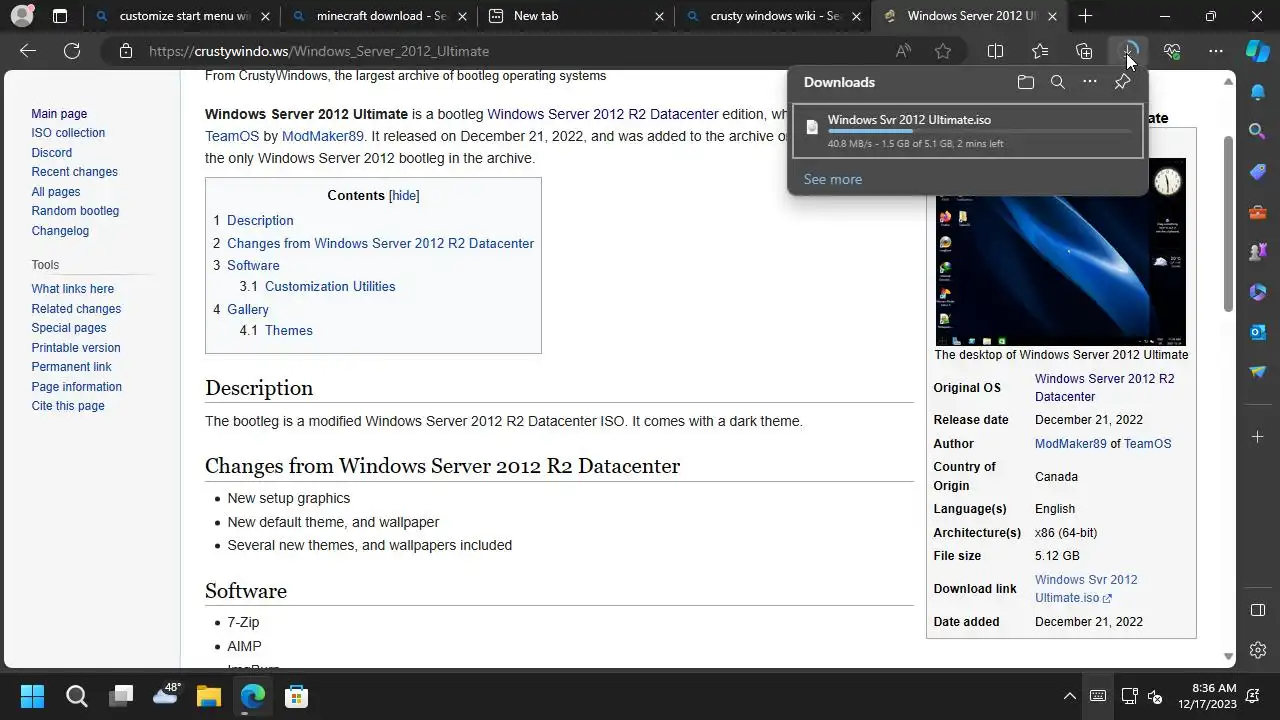Screen dimensions: 1280x720
Task: Close the New tab tab
Action: pos(659,16)
